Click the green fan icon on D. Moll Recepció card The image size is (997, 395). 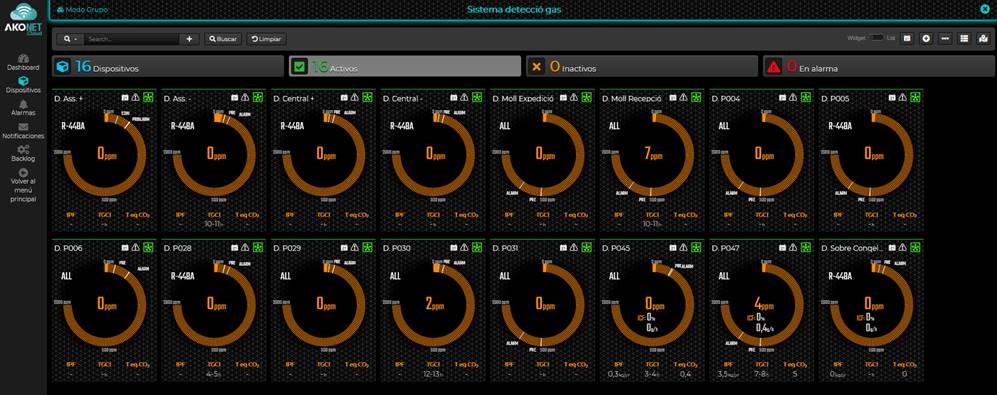tap(696, 98)
